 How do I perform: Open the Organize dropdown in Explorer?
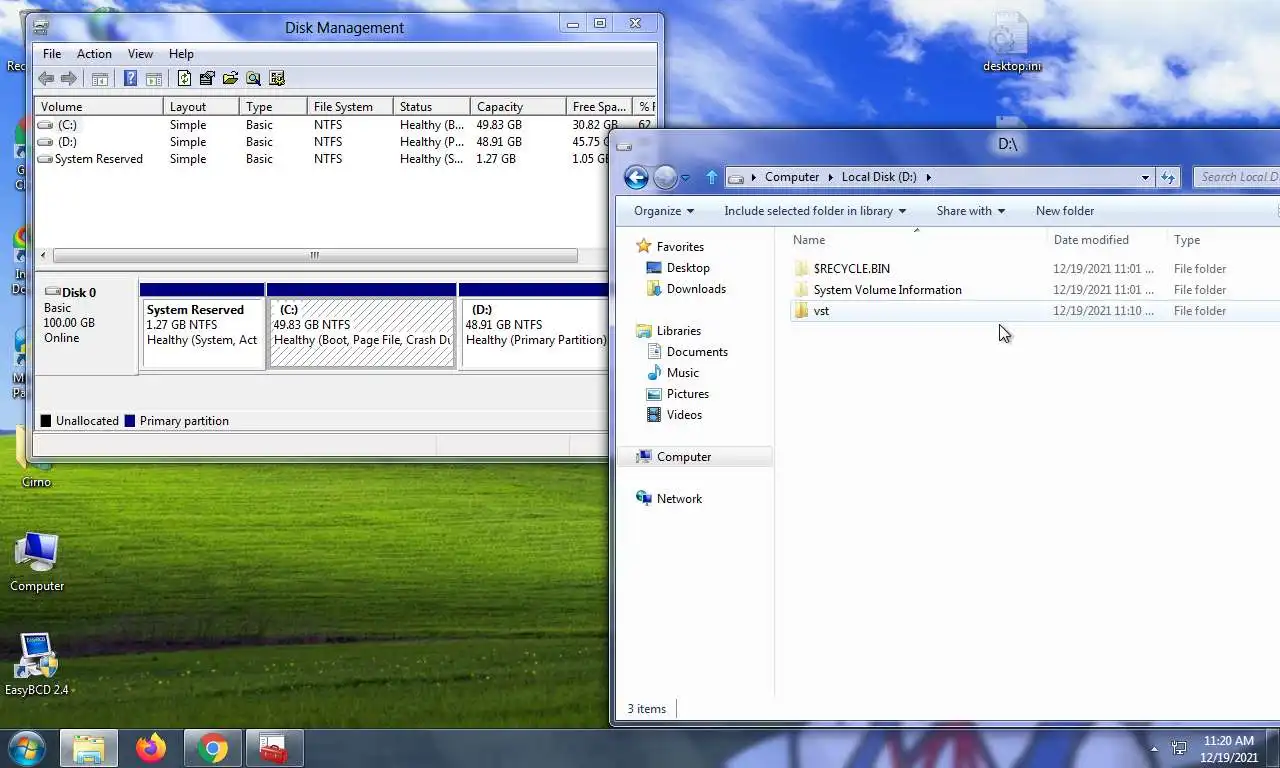click(664, 211)
